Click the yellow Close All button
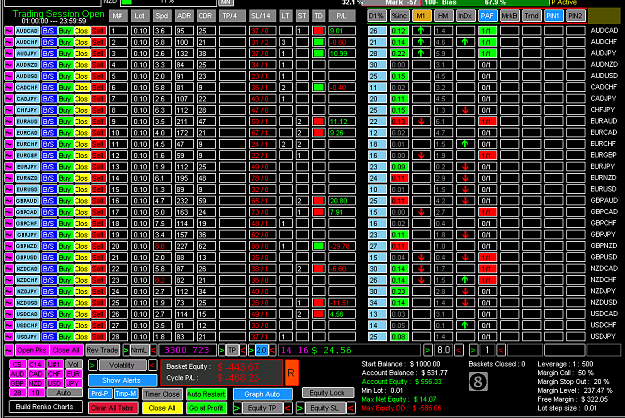The image size is (625, 418). pyautogui.click(x=162, y=408)
